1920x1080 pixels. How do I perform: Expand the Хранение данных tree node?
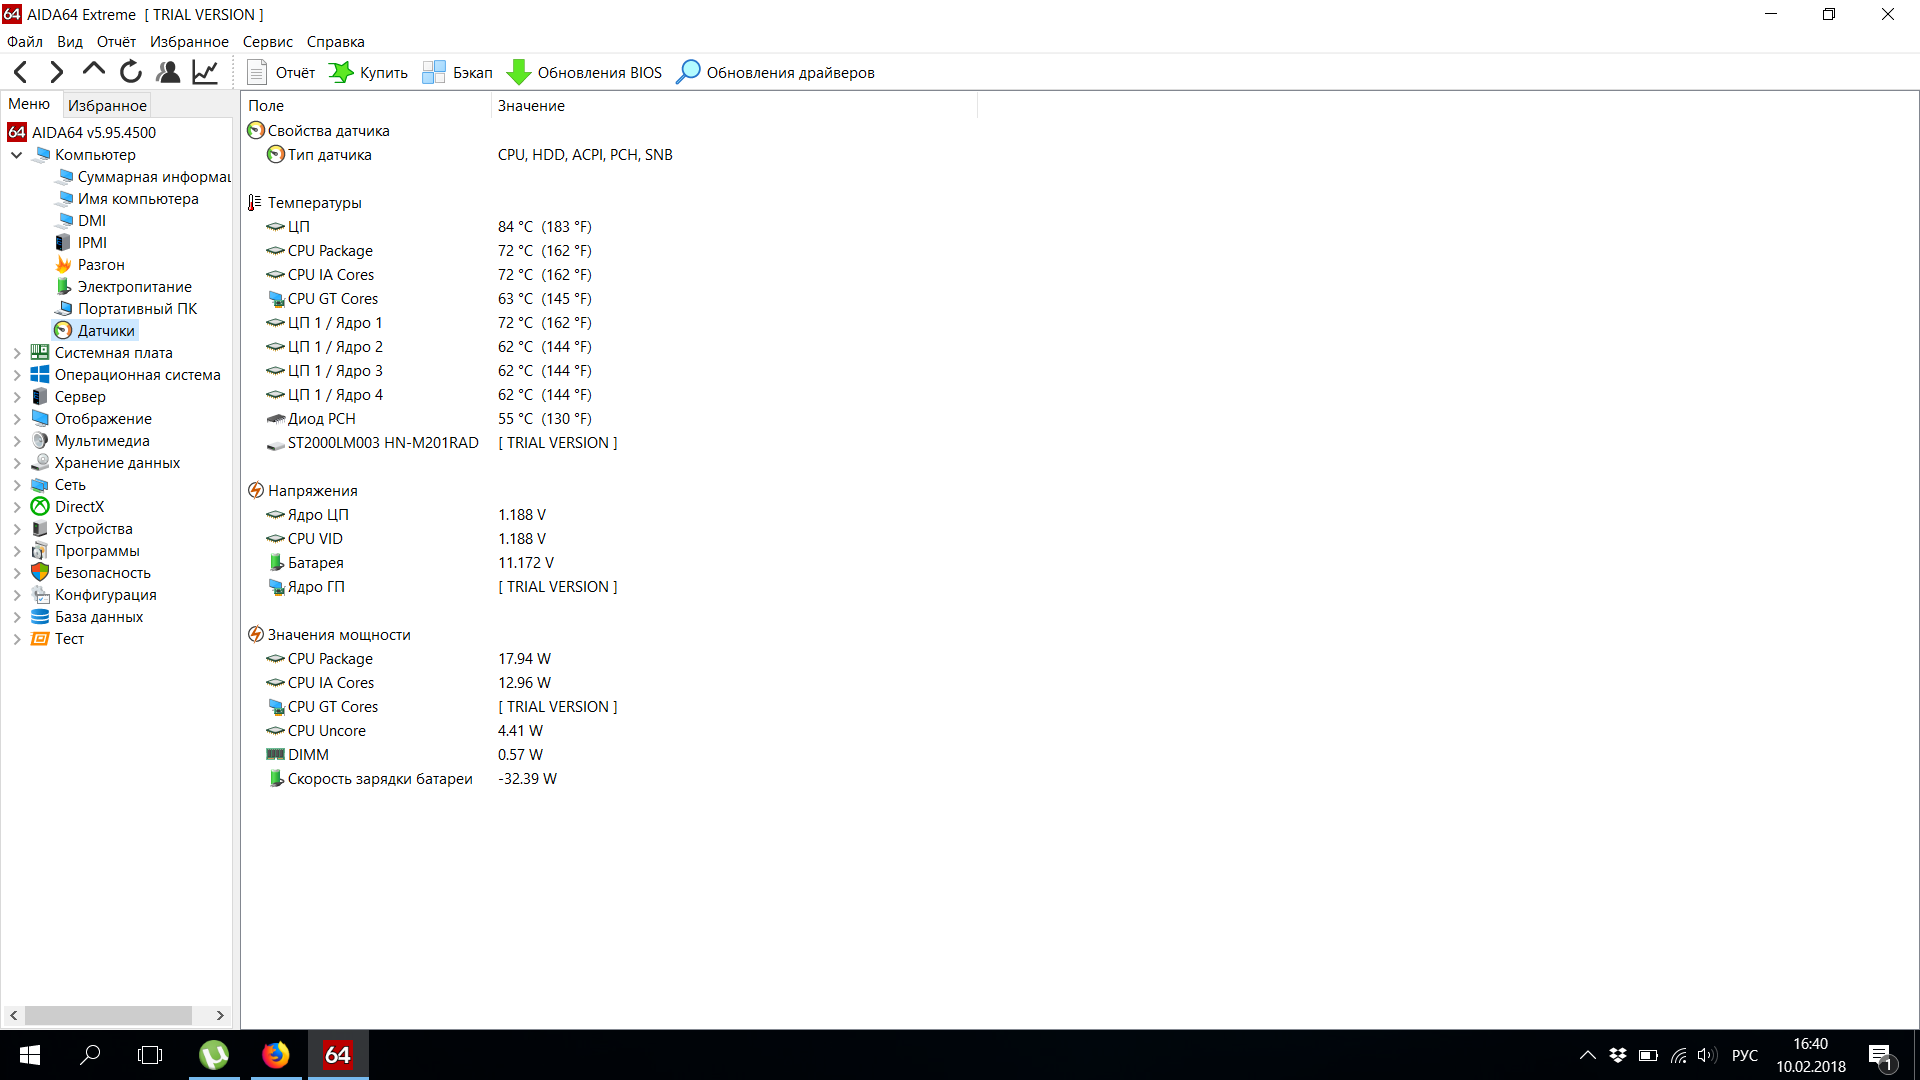(17, 463)
